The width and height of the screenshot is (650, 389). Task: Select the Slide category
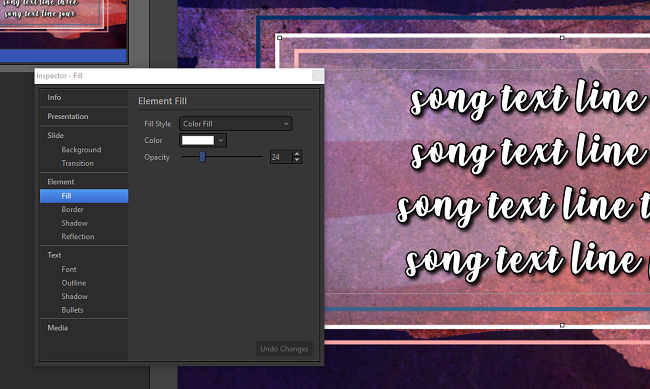pos(84,136)
